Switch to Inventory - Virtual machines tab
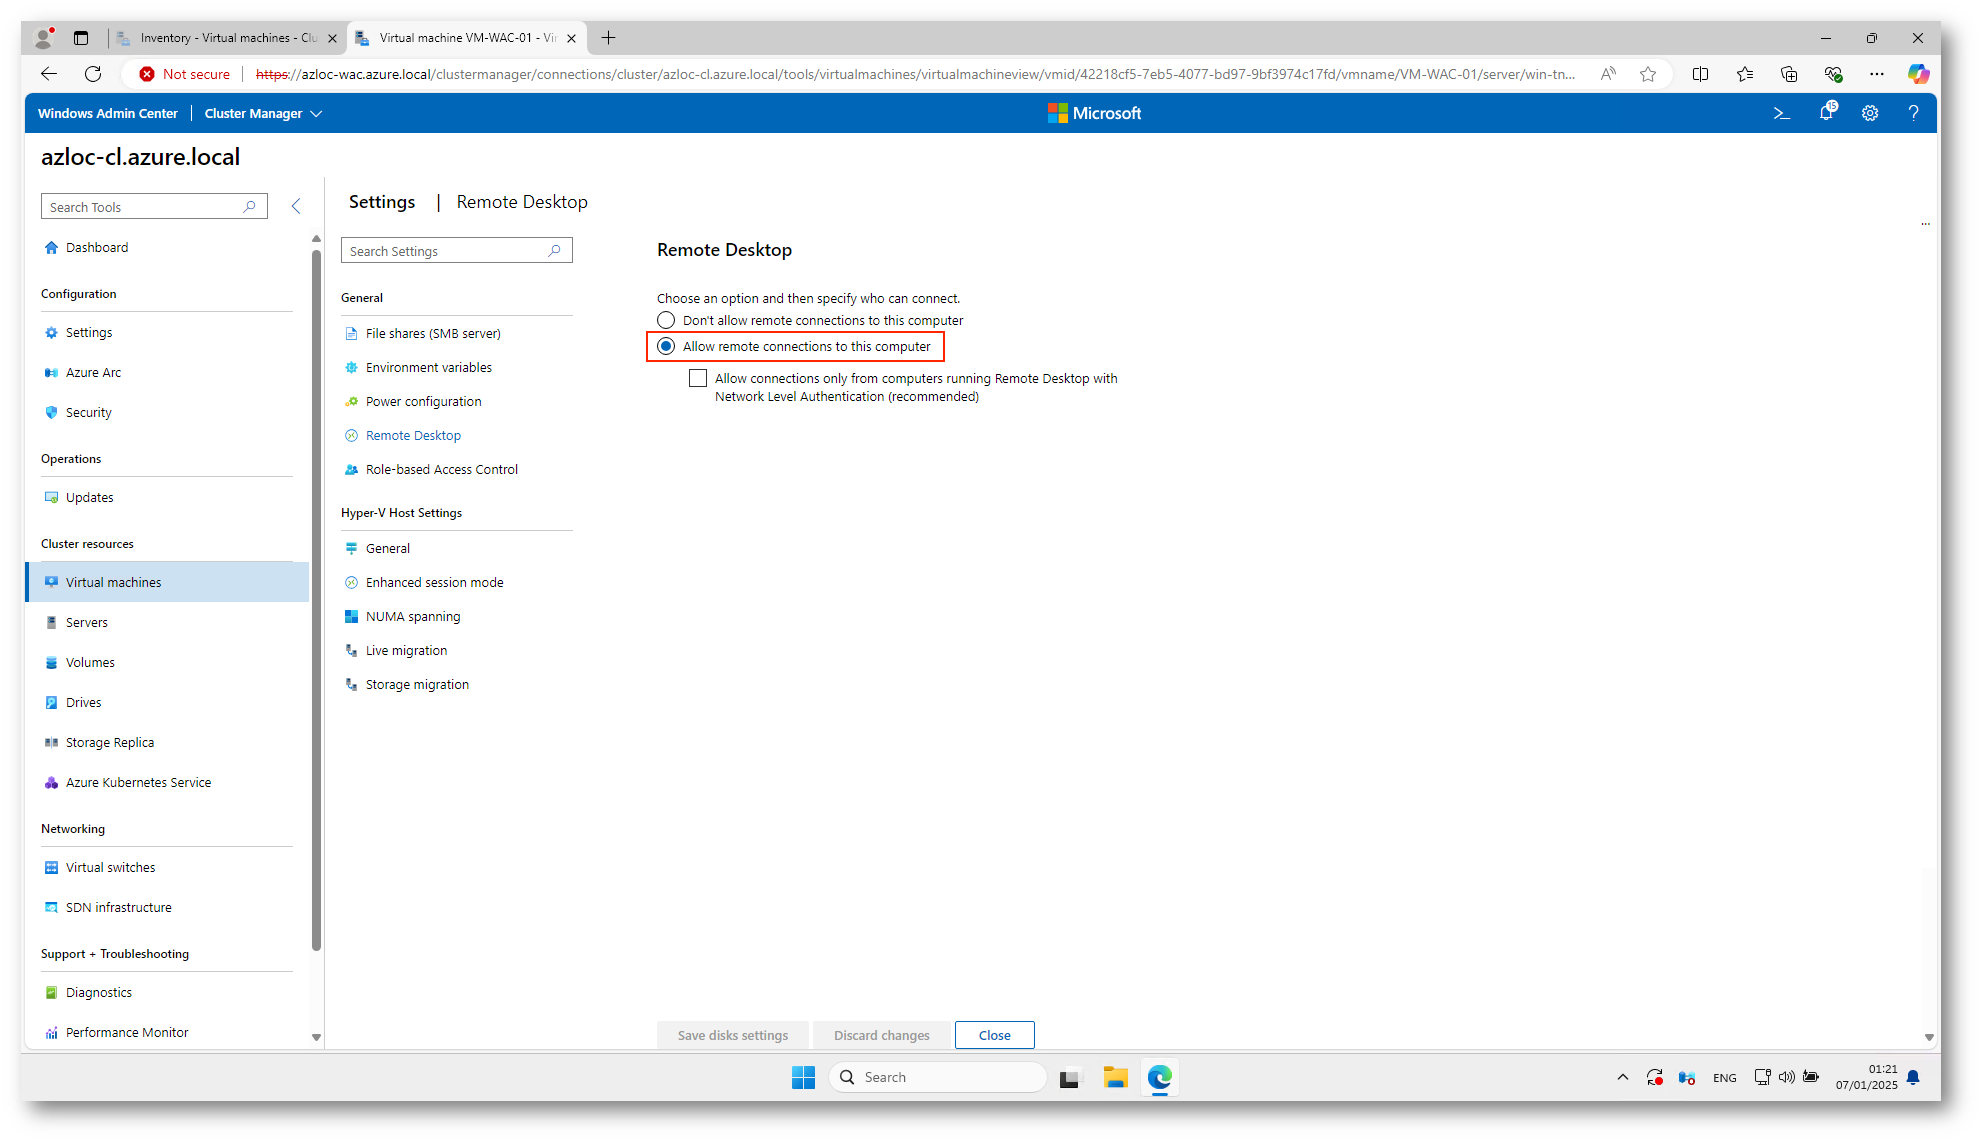 [228, 38]
